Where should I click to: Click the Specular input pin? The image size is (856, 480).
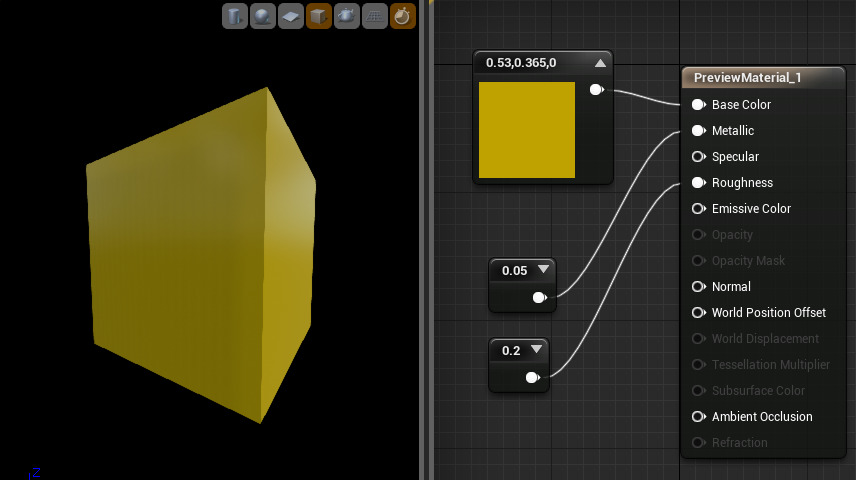tap(698, 157)
